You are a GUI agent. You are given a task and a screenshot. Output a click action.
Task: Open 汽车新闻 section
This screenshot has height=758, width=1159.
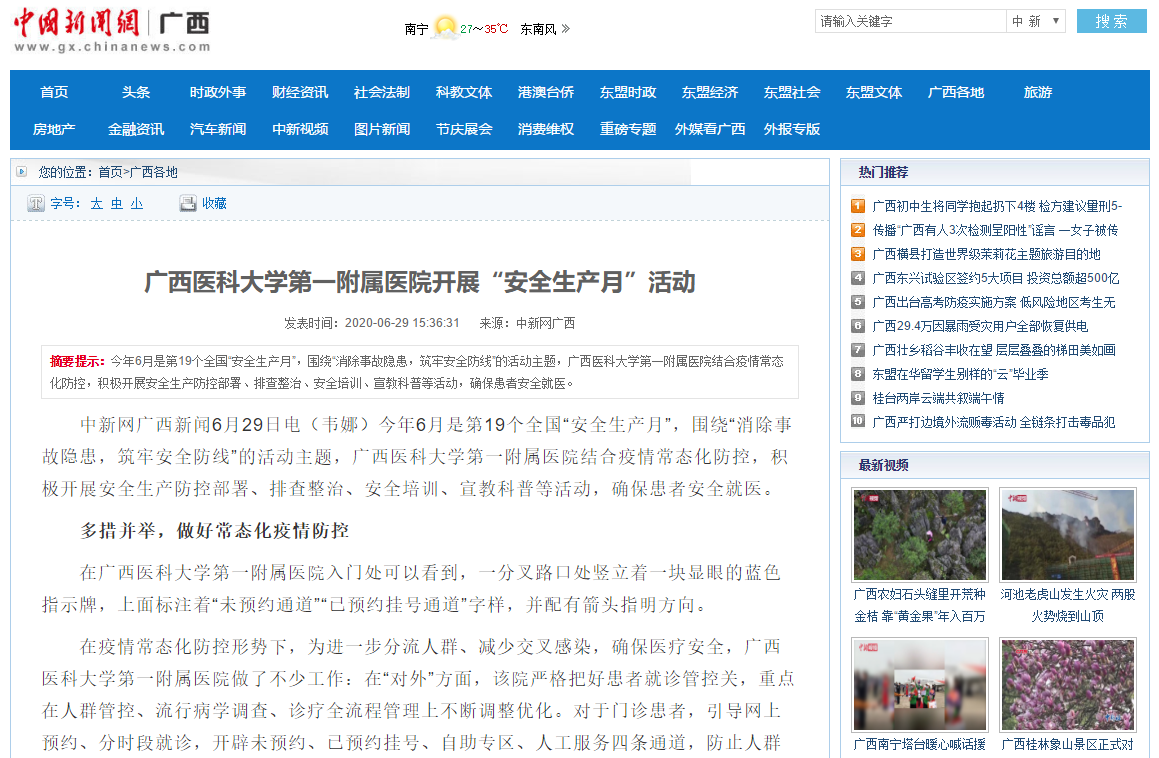coord(218,129)
